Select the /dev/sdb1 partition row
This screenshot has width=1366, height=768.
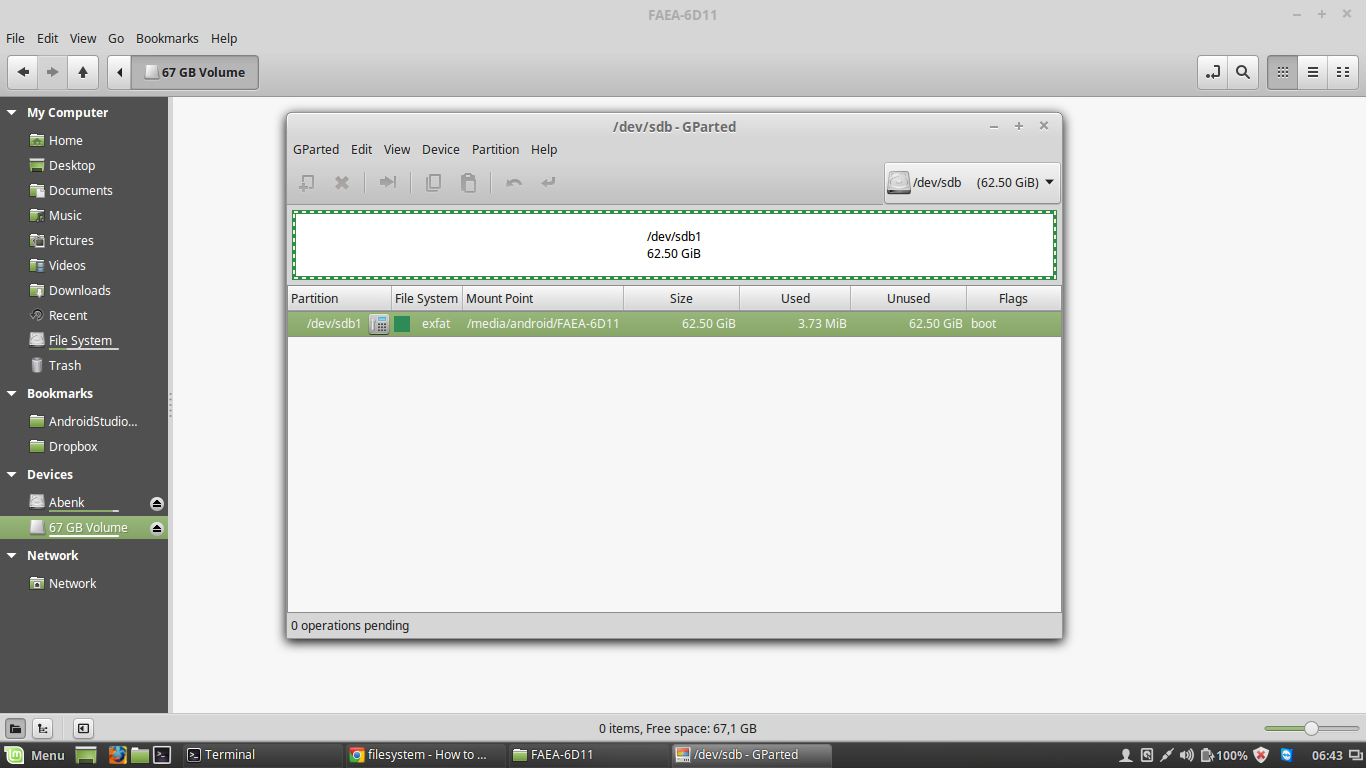pos(674,324)
